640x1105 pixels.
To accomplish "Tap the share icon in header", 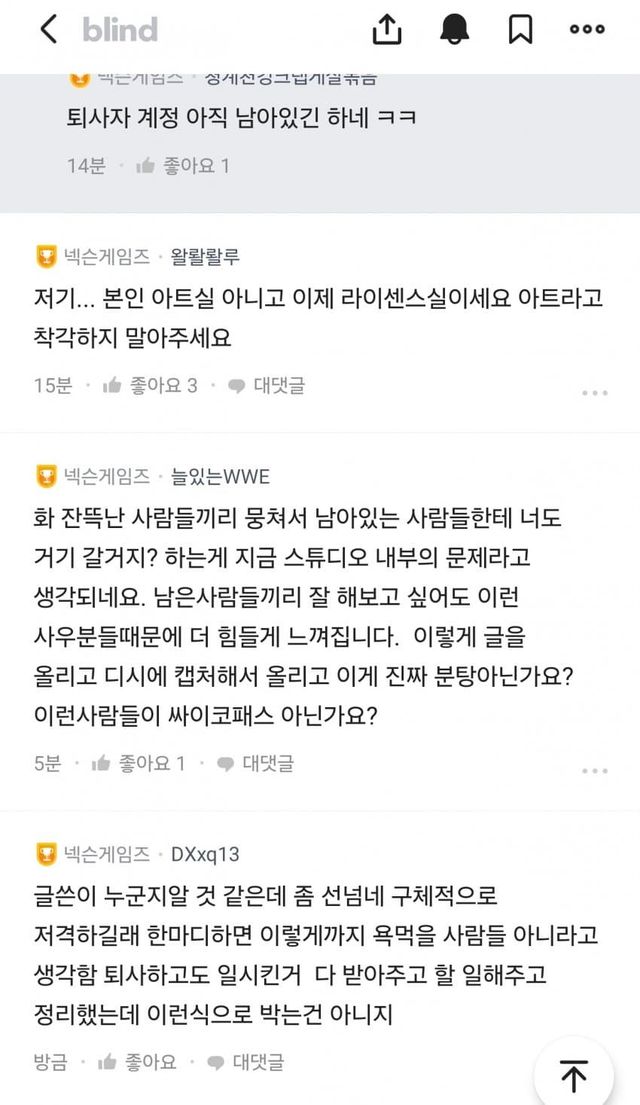I will (x=387, y=30).
